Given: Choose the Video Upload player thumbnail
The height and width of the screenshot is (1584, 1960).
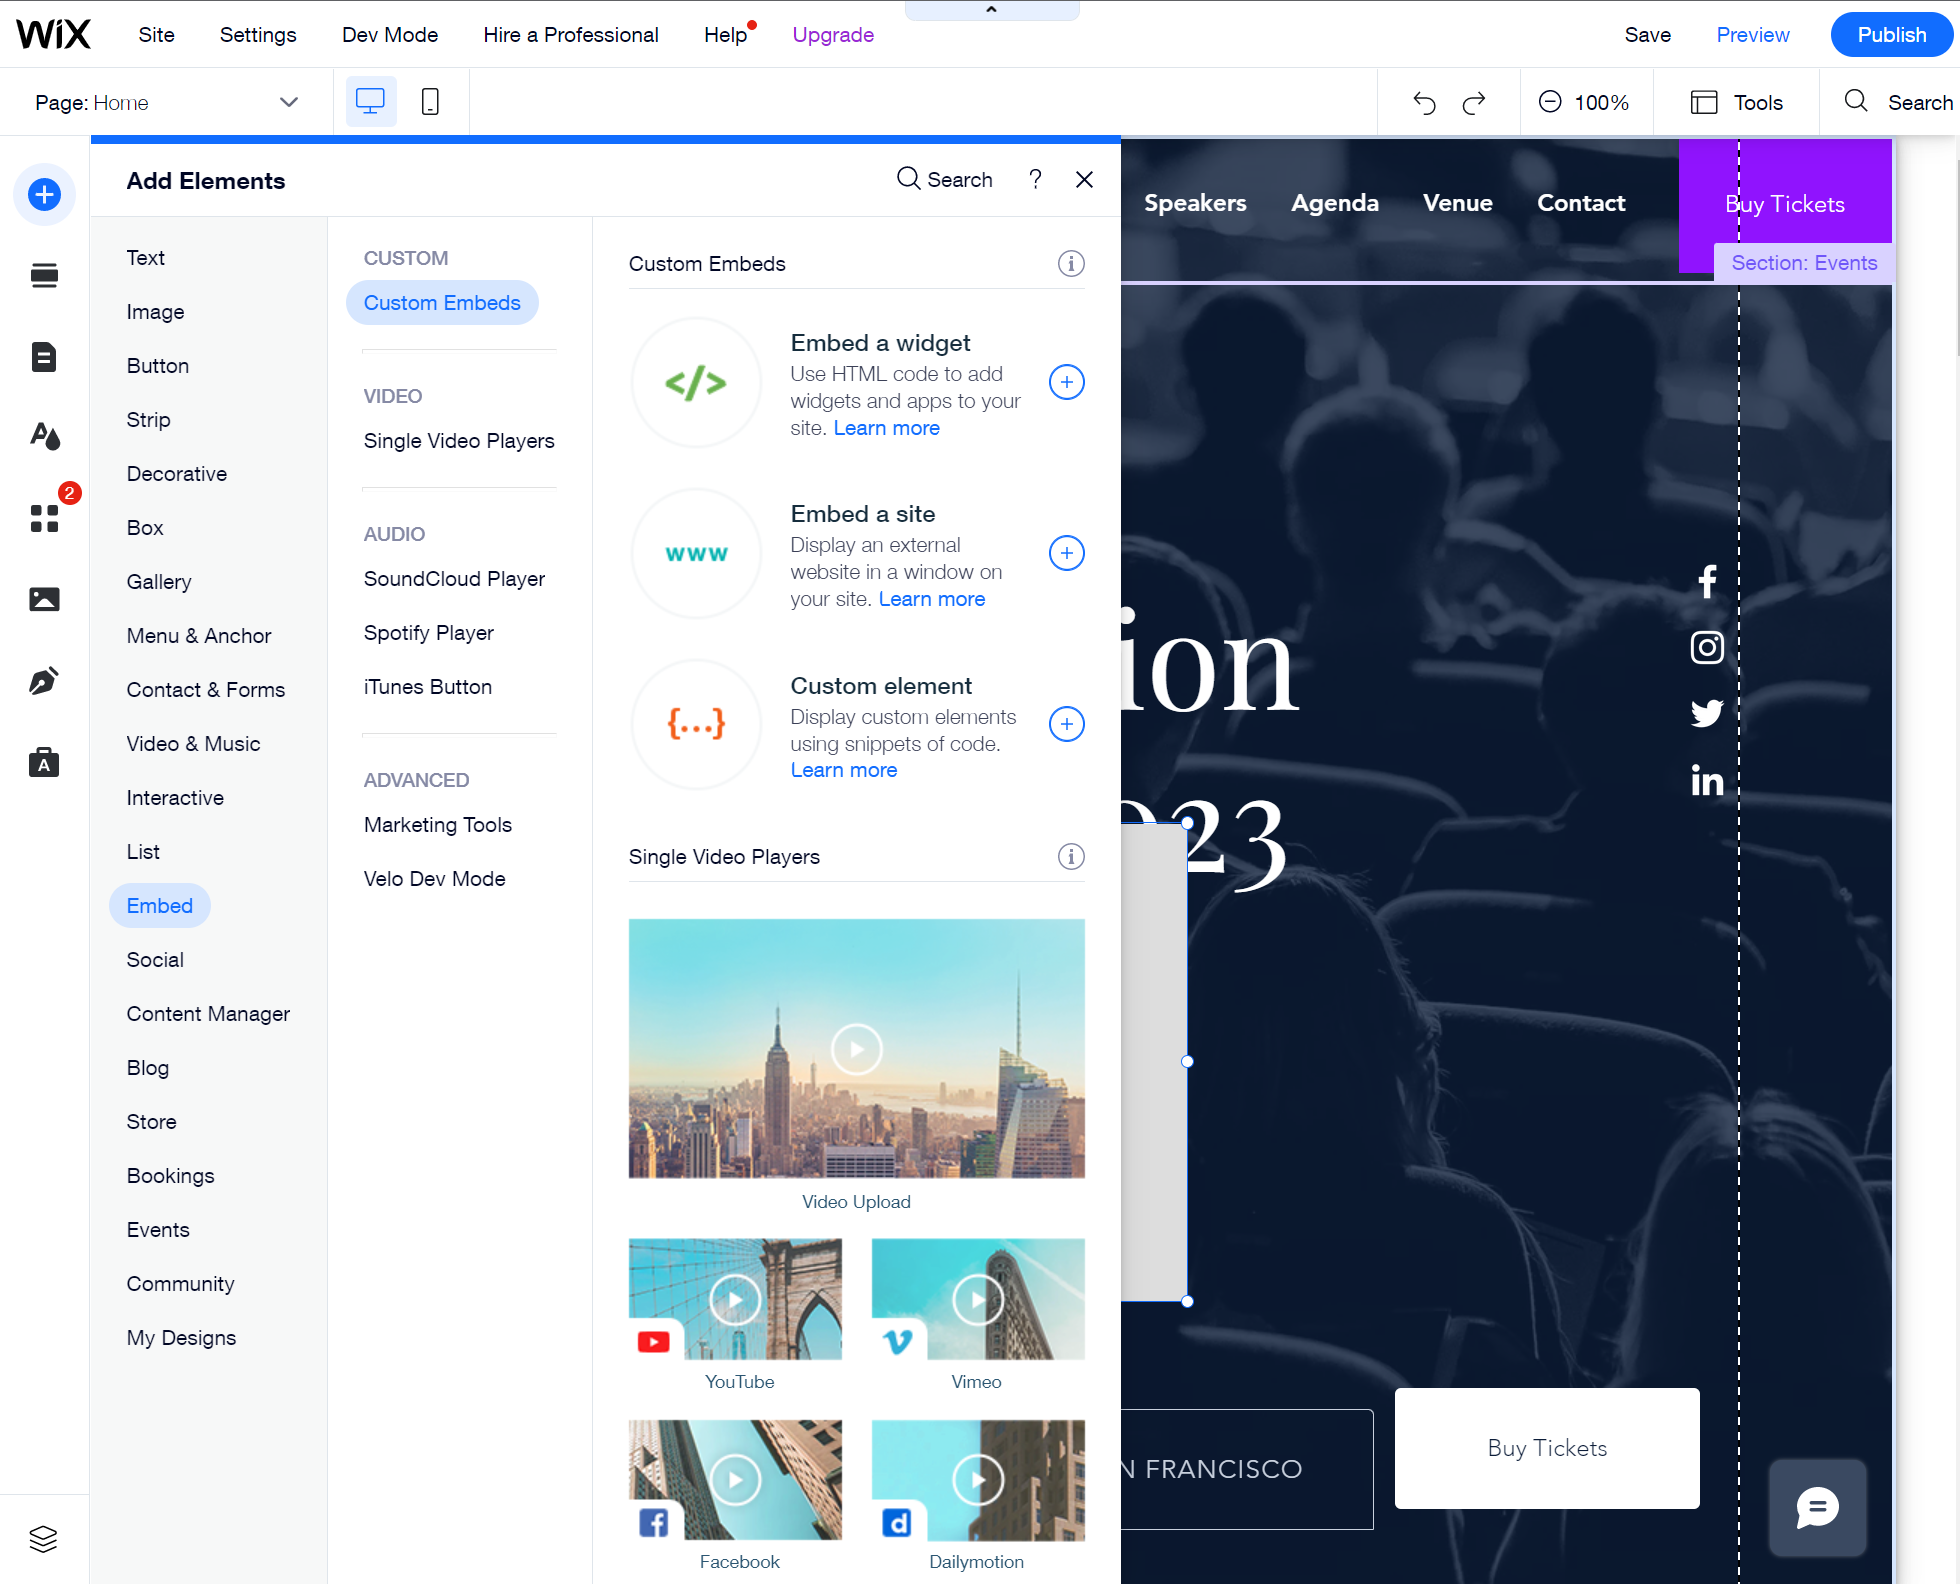Looking at the screenshot, I should [857, 1048].
